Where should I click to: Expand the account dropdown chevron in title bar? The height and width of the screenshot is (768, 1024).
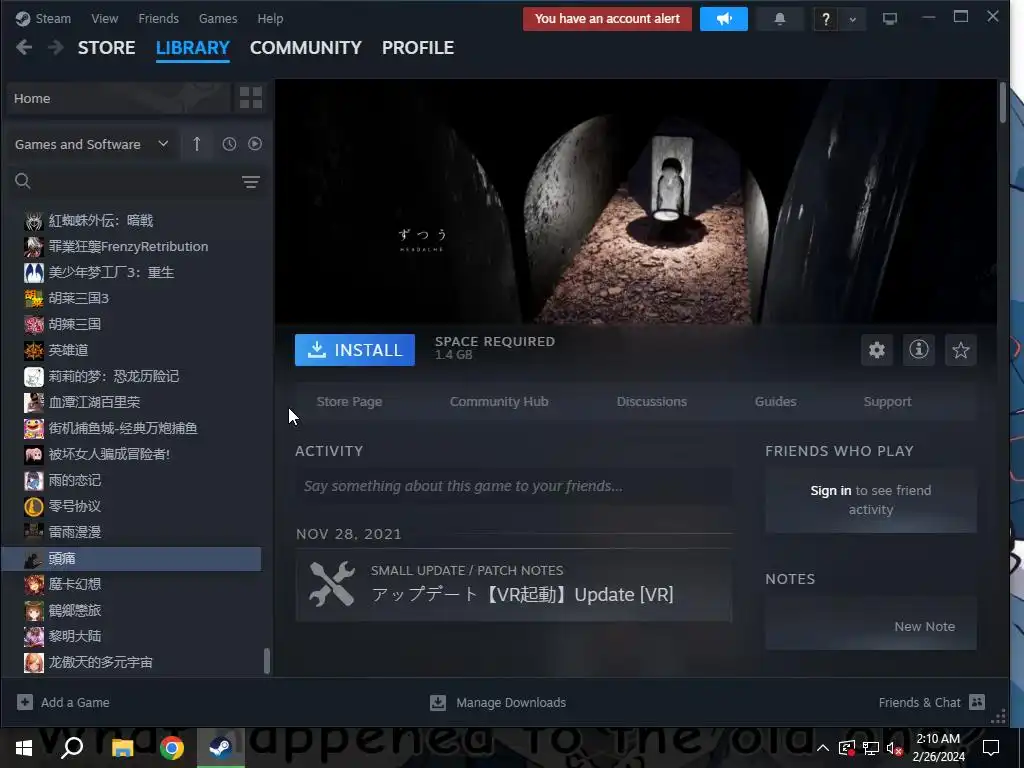852,20
